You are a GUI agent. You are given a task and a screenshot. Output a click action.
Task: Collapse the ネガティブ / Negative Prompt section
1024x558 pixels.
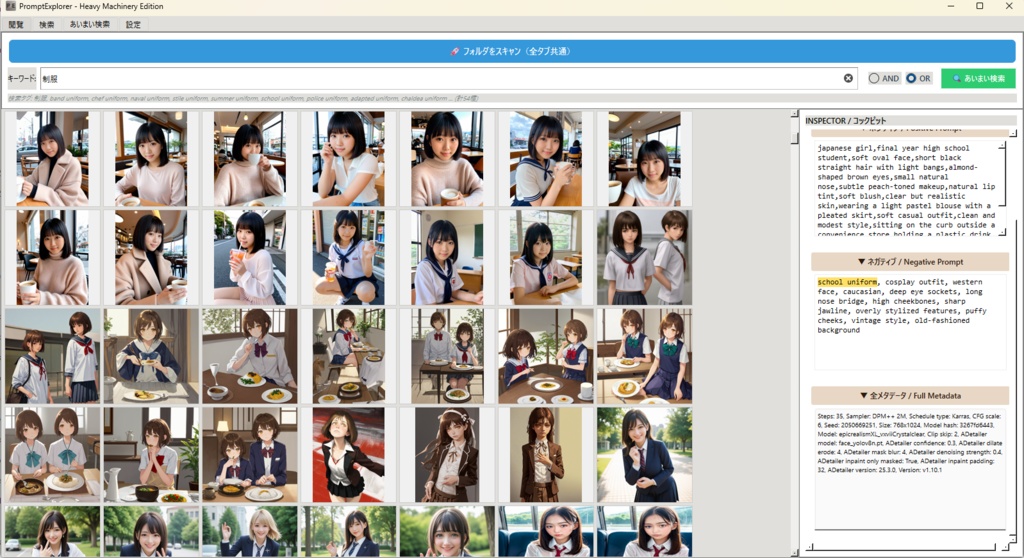(910, 262)
